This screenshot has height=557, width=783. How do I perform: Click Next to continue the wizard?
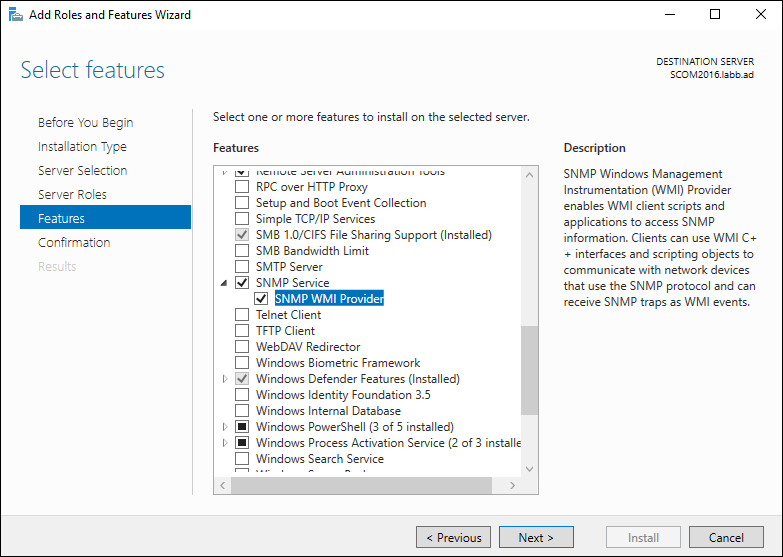point(536,538)
